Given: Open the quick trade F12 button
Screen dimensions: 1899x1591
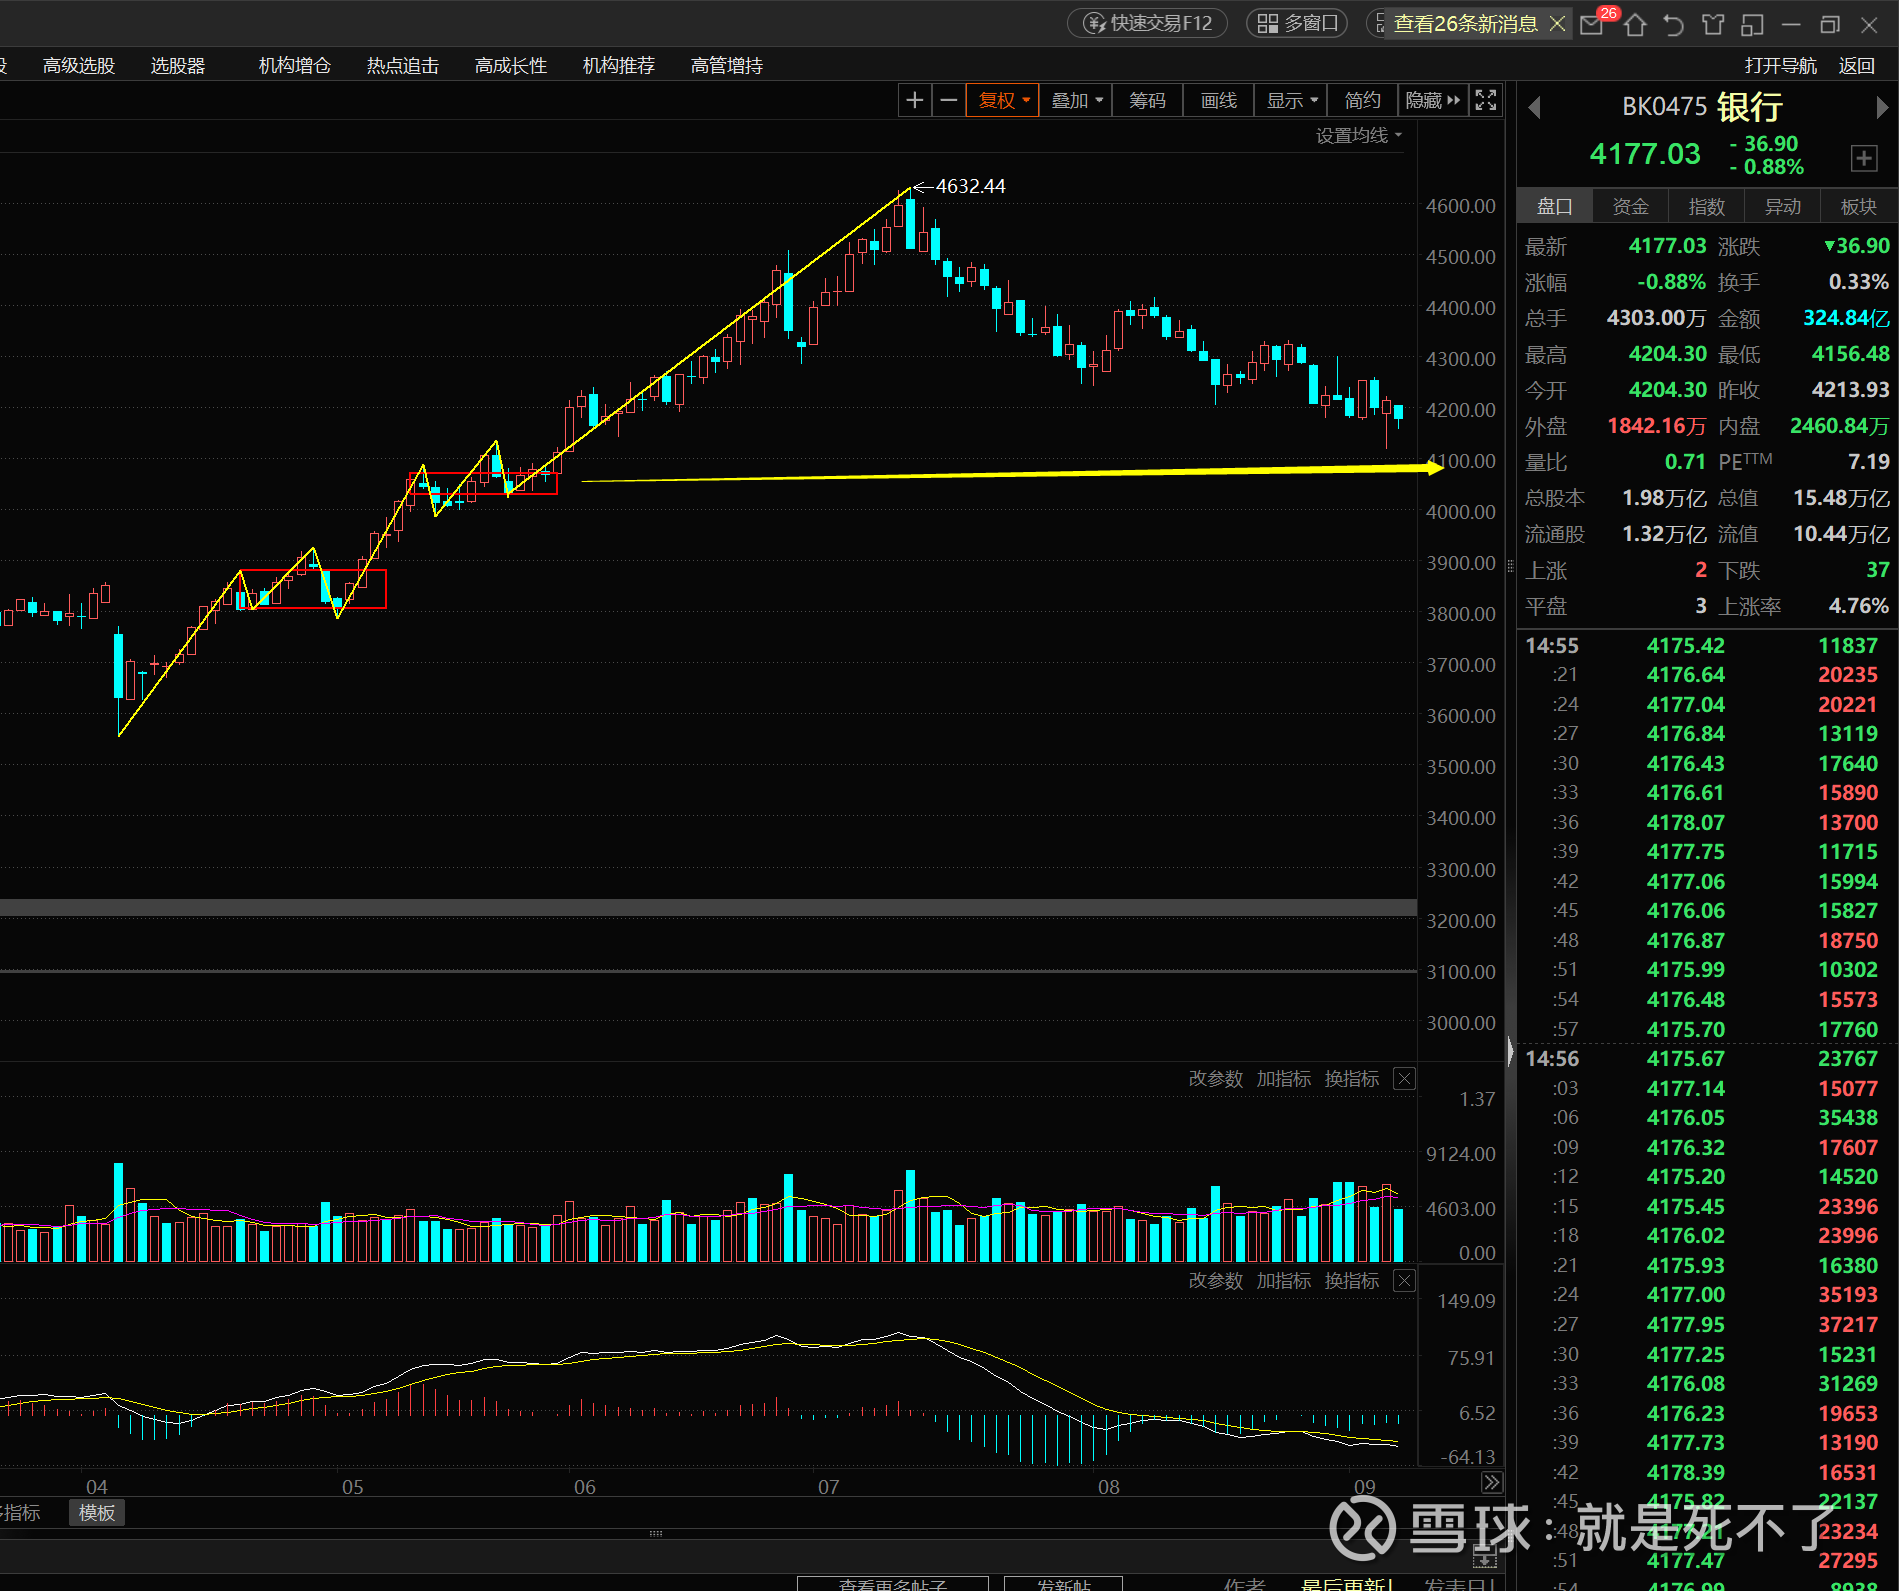Looking at the screenshot, I should 1148,23.
